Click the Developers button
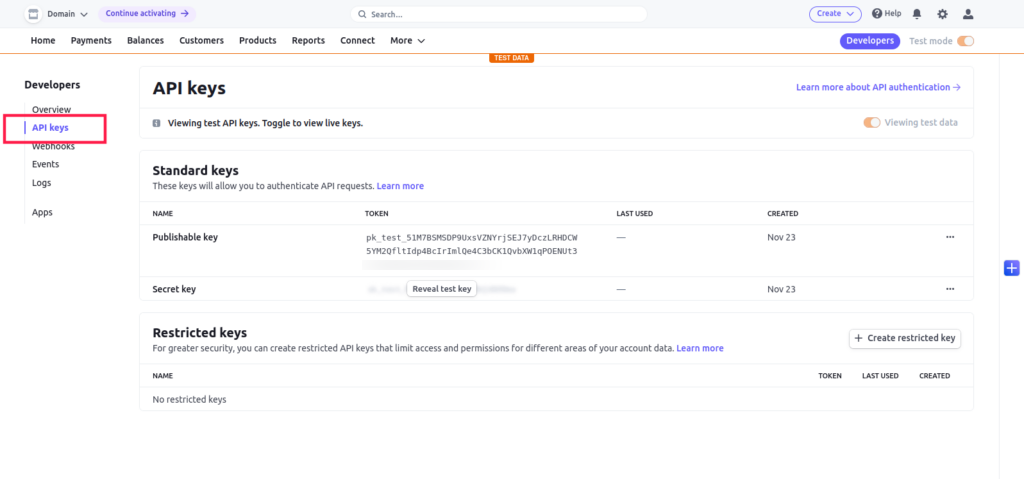This screenshot has width=1024, height=479. coord(870,41)
